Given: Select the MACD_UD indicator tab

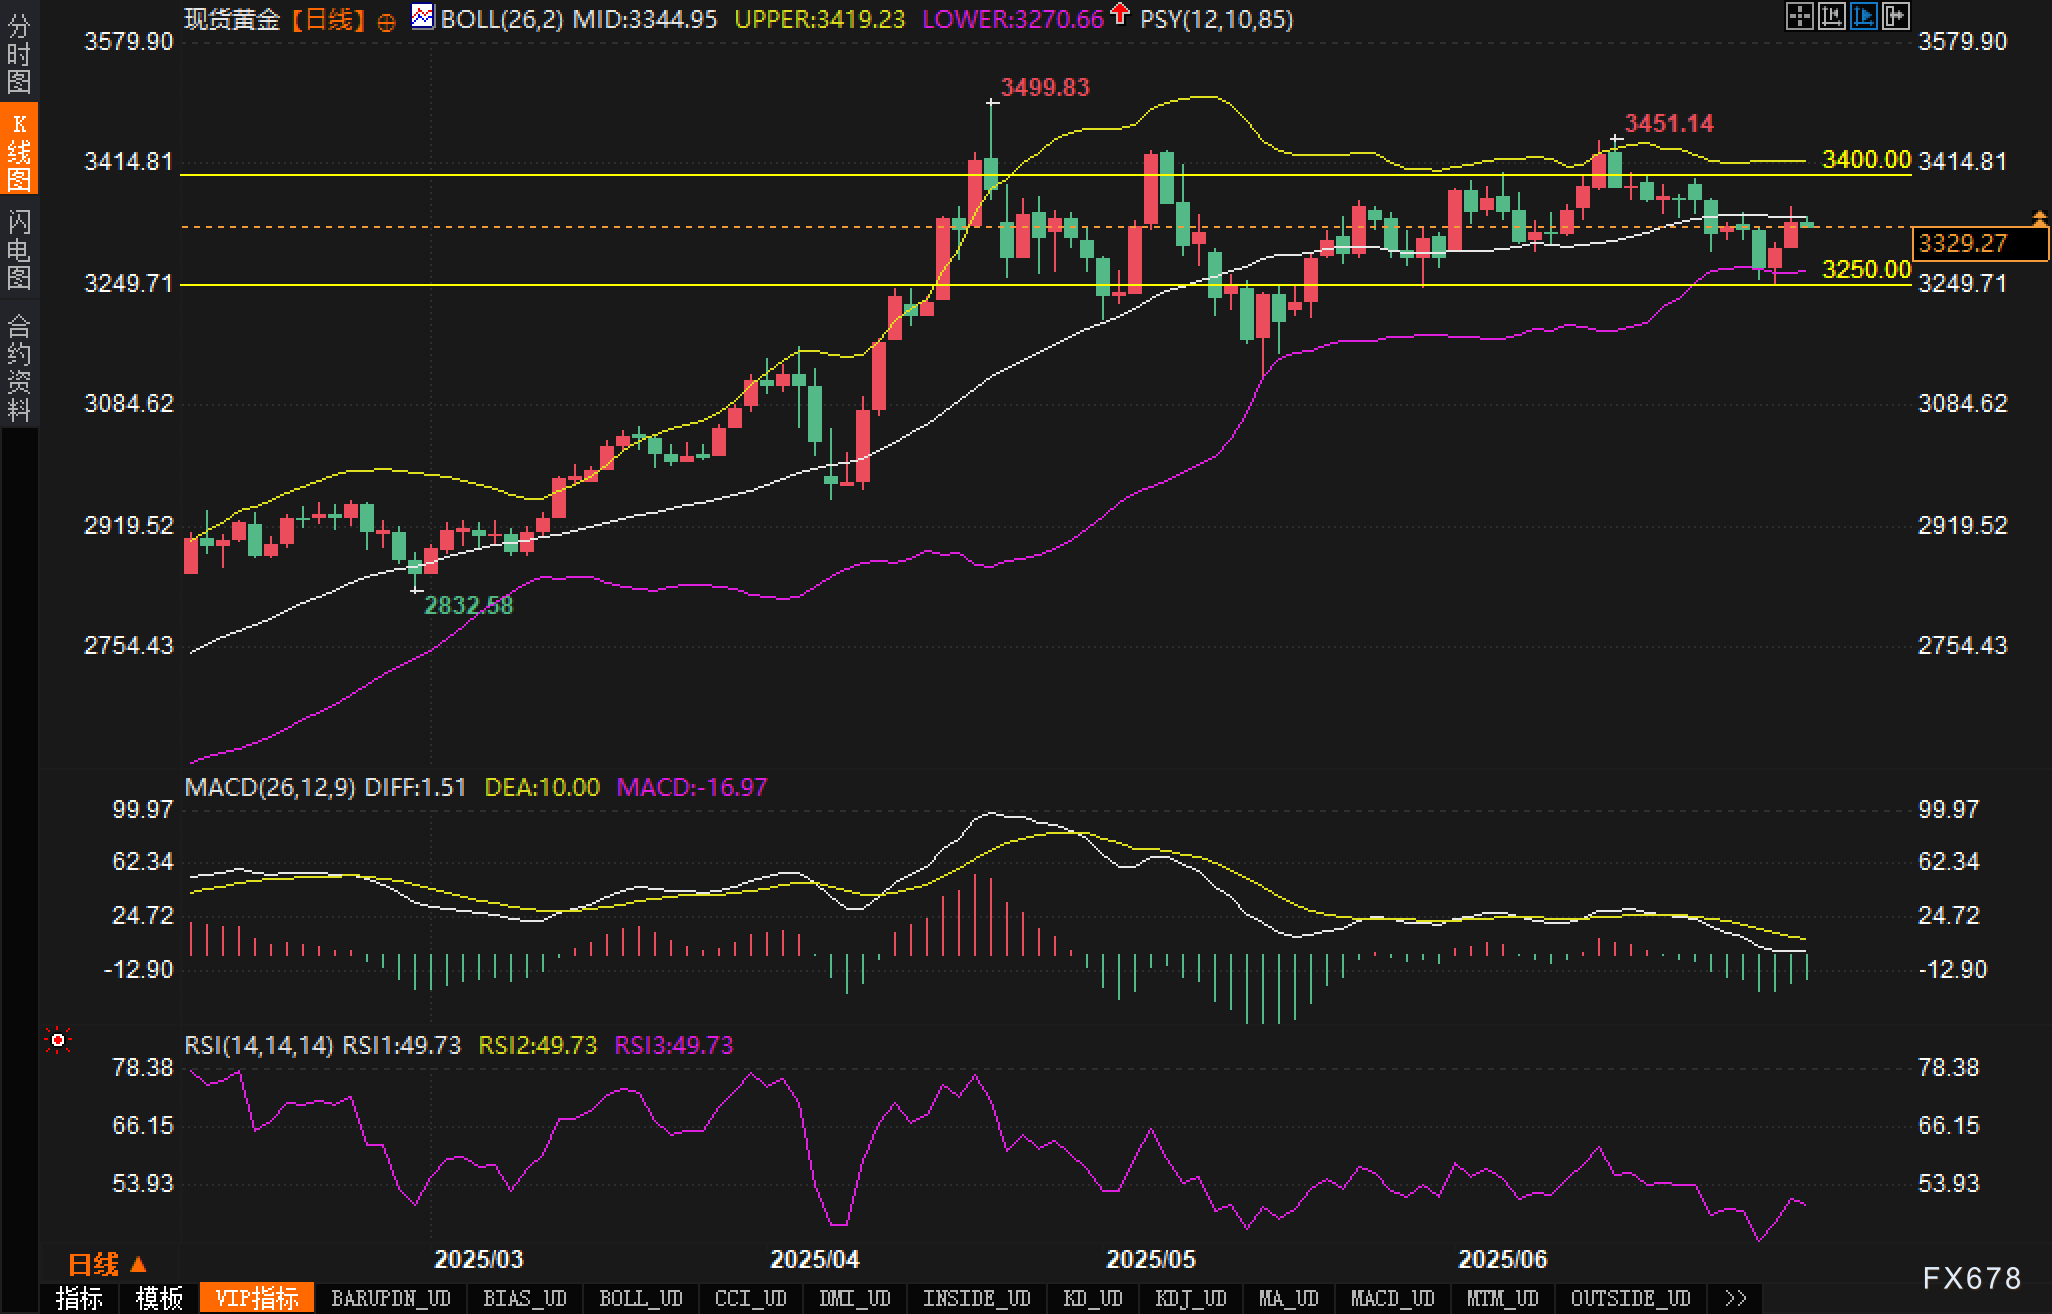Looking at the screenshot, I should tap(1392, 1298).
